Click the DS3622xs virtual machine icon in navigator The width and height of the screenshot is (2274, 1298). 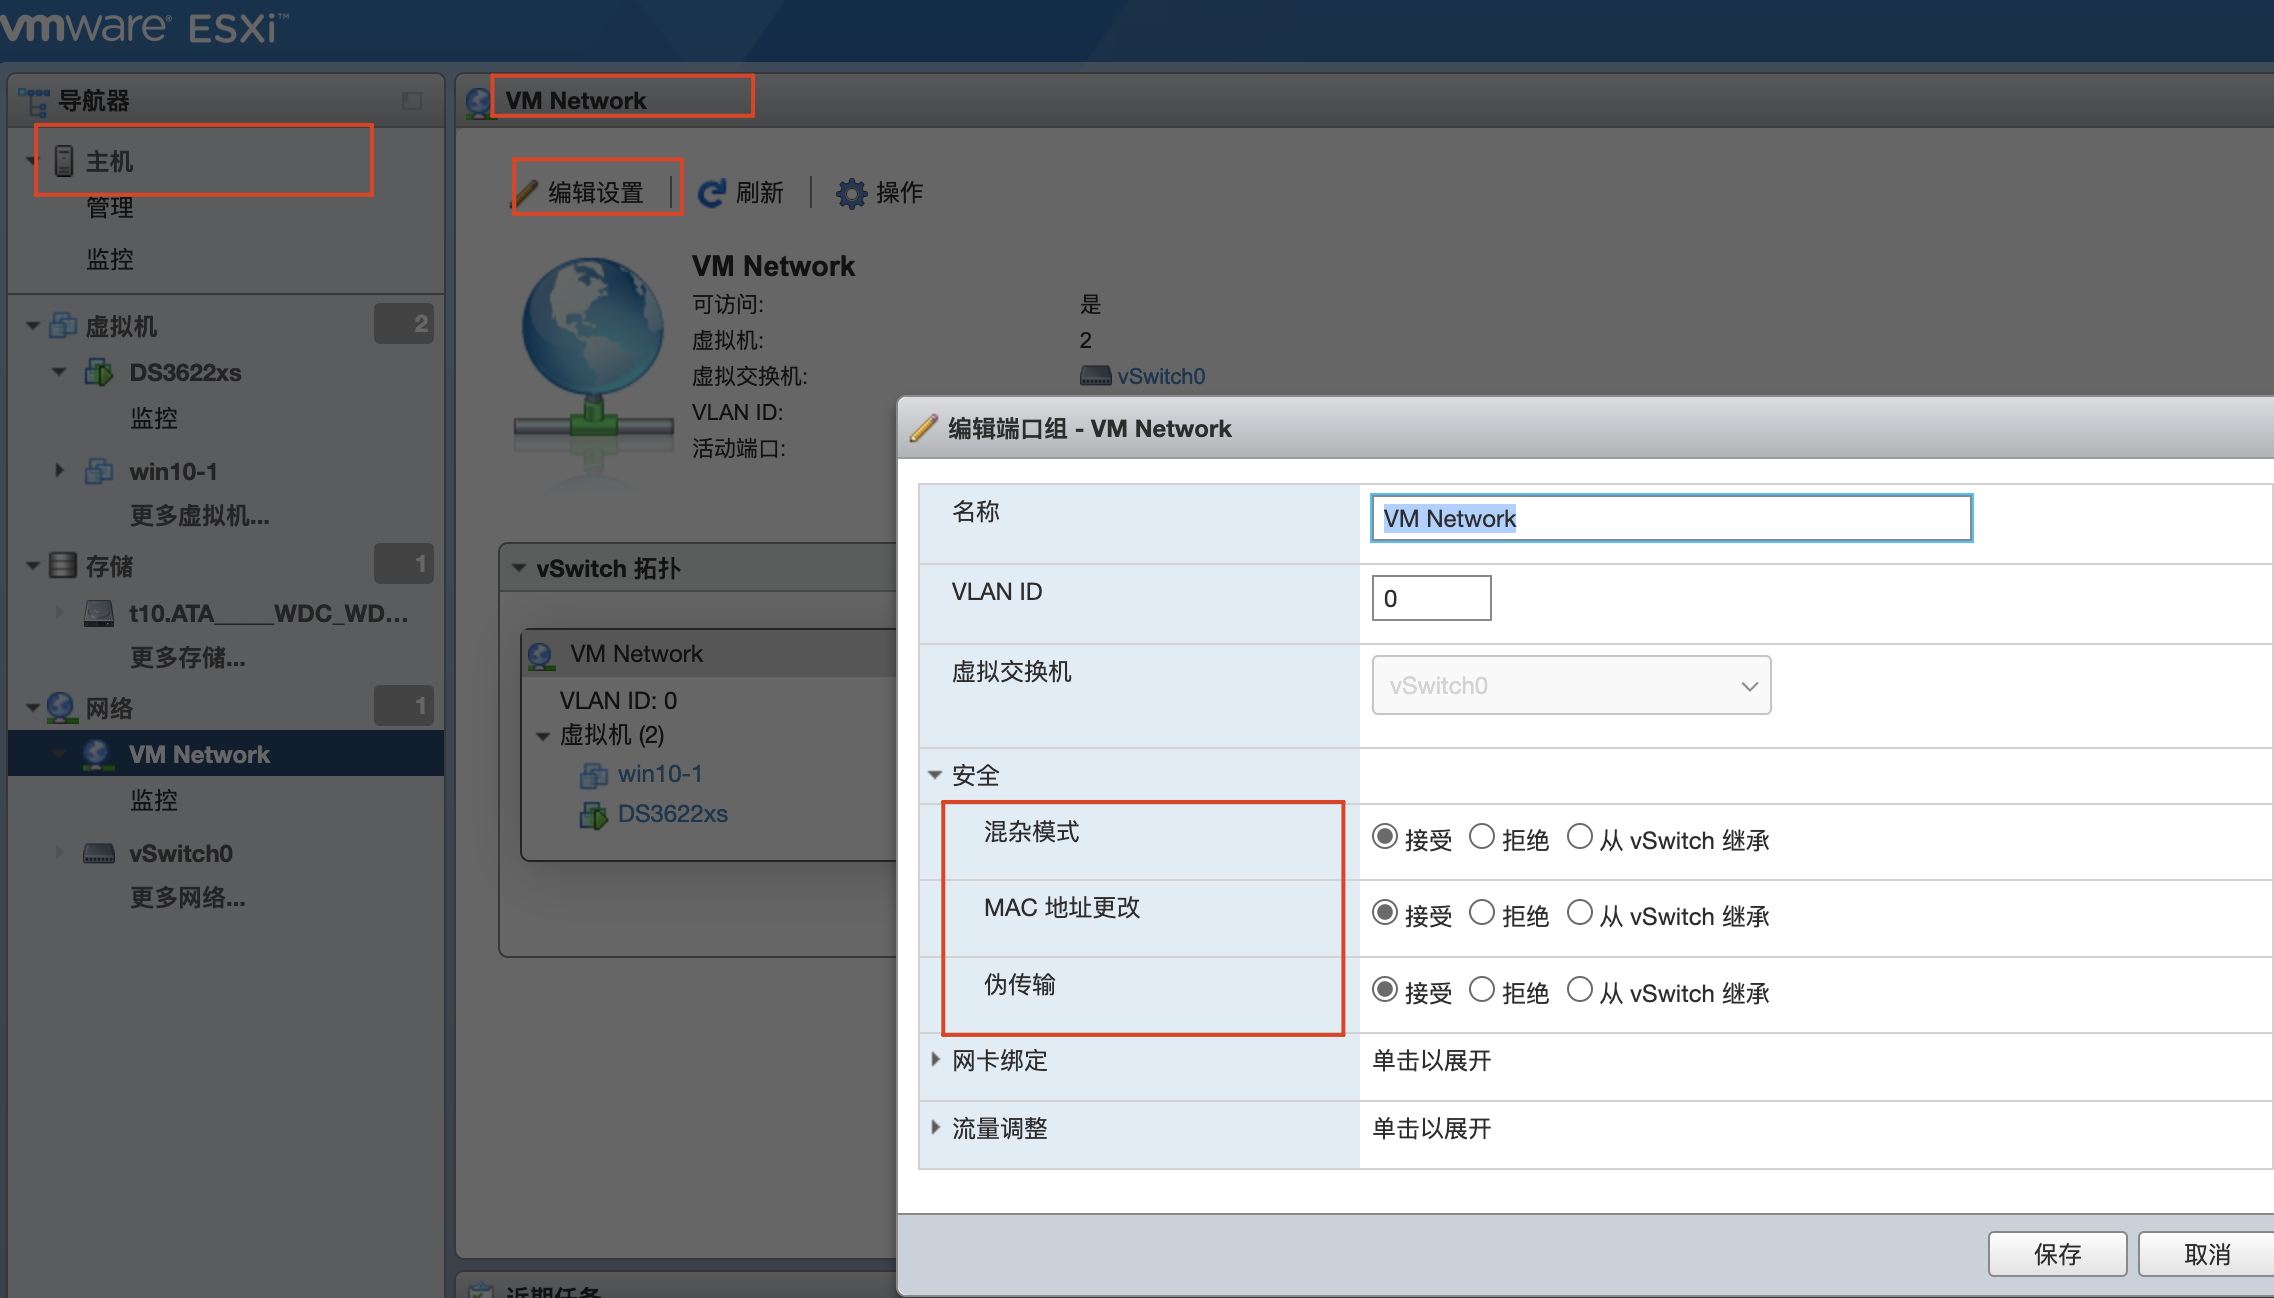pyautogui.click(x=99, y=373)
